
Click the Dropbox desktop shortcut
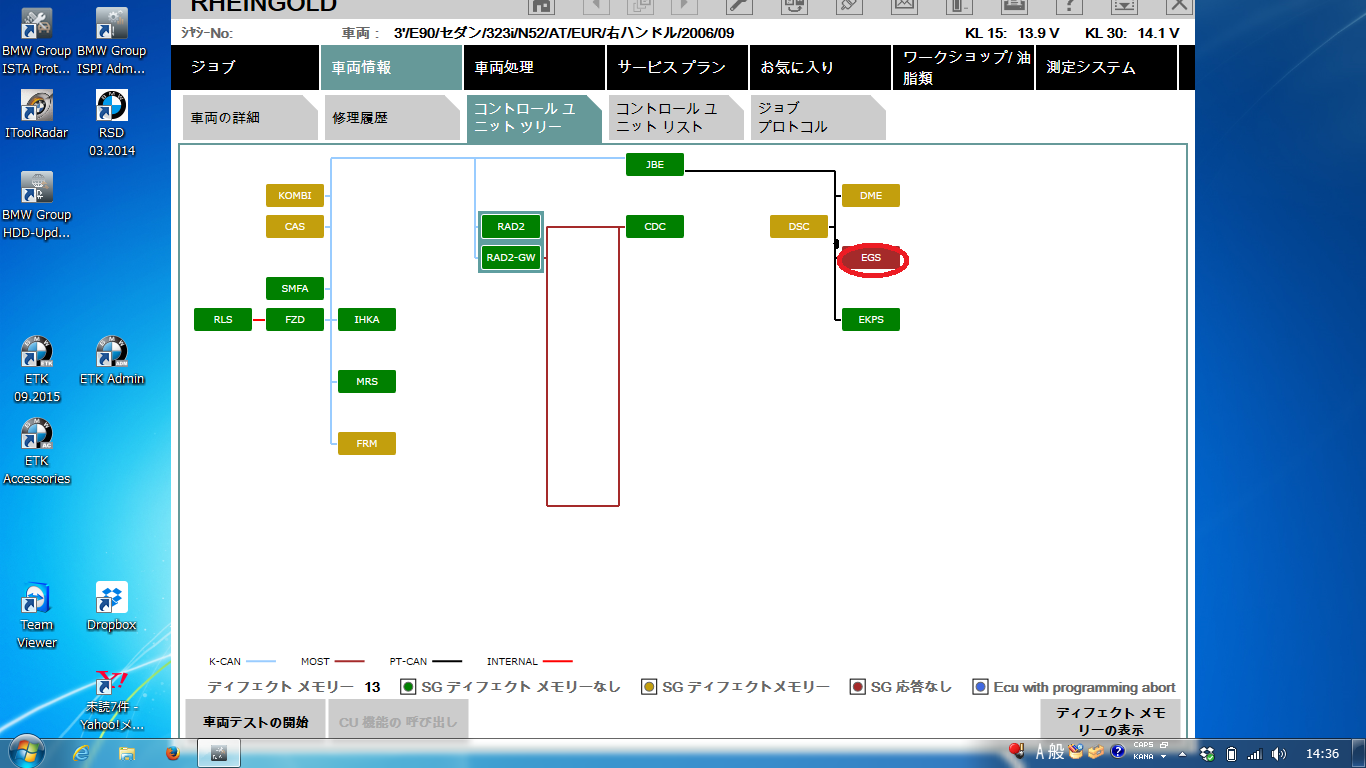tap(111, 607)
